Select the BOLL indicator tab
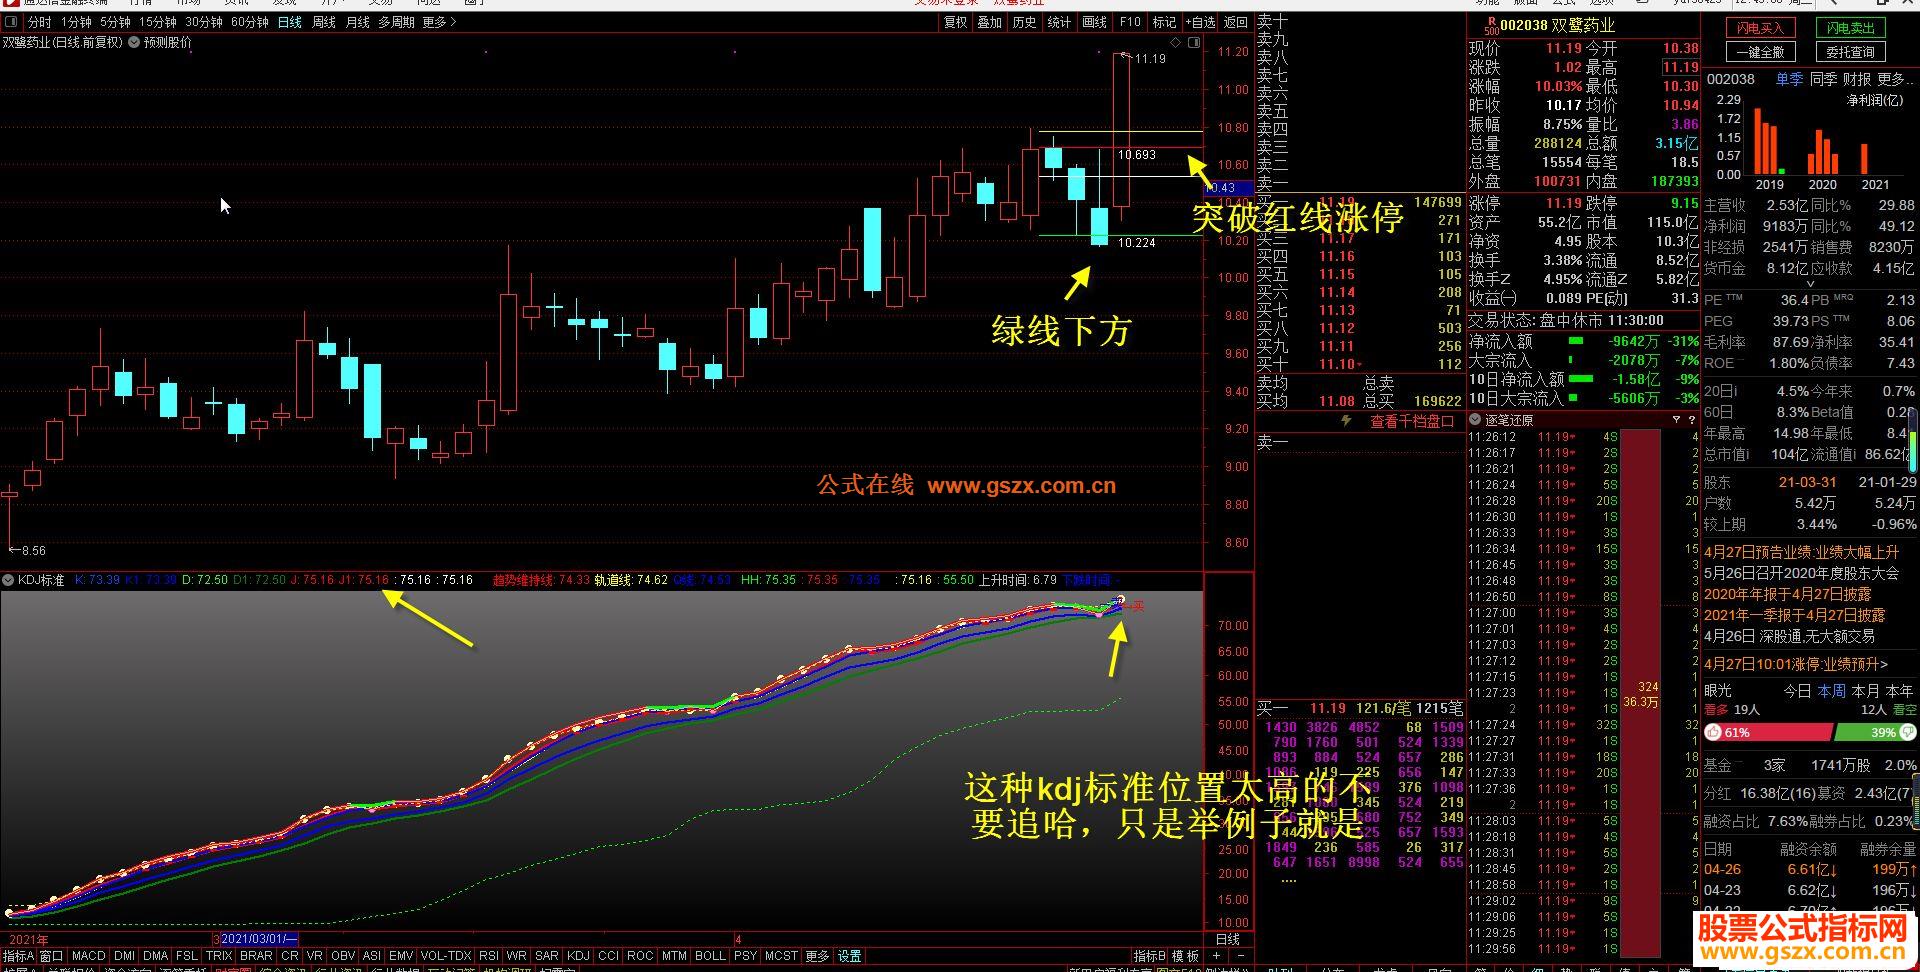Image resolution: width=1920 pixels, height=972 pixels. pos(710,956)
